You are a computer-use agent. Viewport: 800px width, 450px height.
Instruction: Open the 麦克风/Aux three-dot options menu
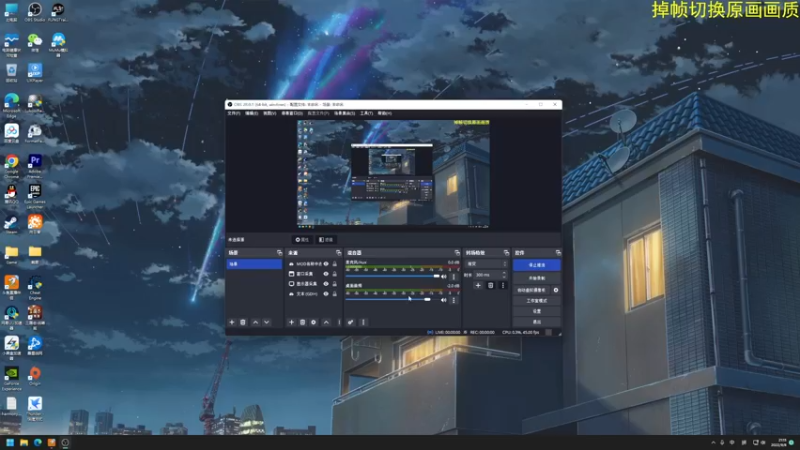pyautogui.click(x=454, y=277)
